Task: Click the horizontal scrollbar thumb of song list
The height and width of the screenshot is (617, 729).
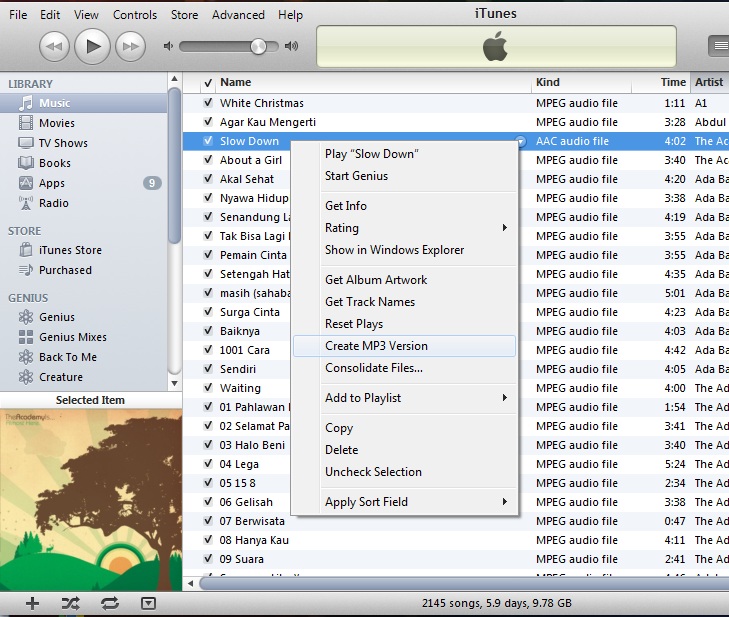Action: (464, 583)
